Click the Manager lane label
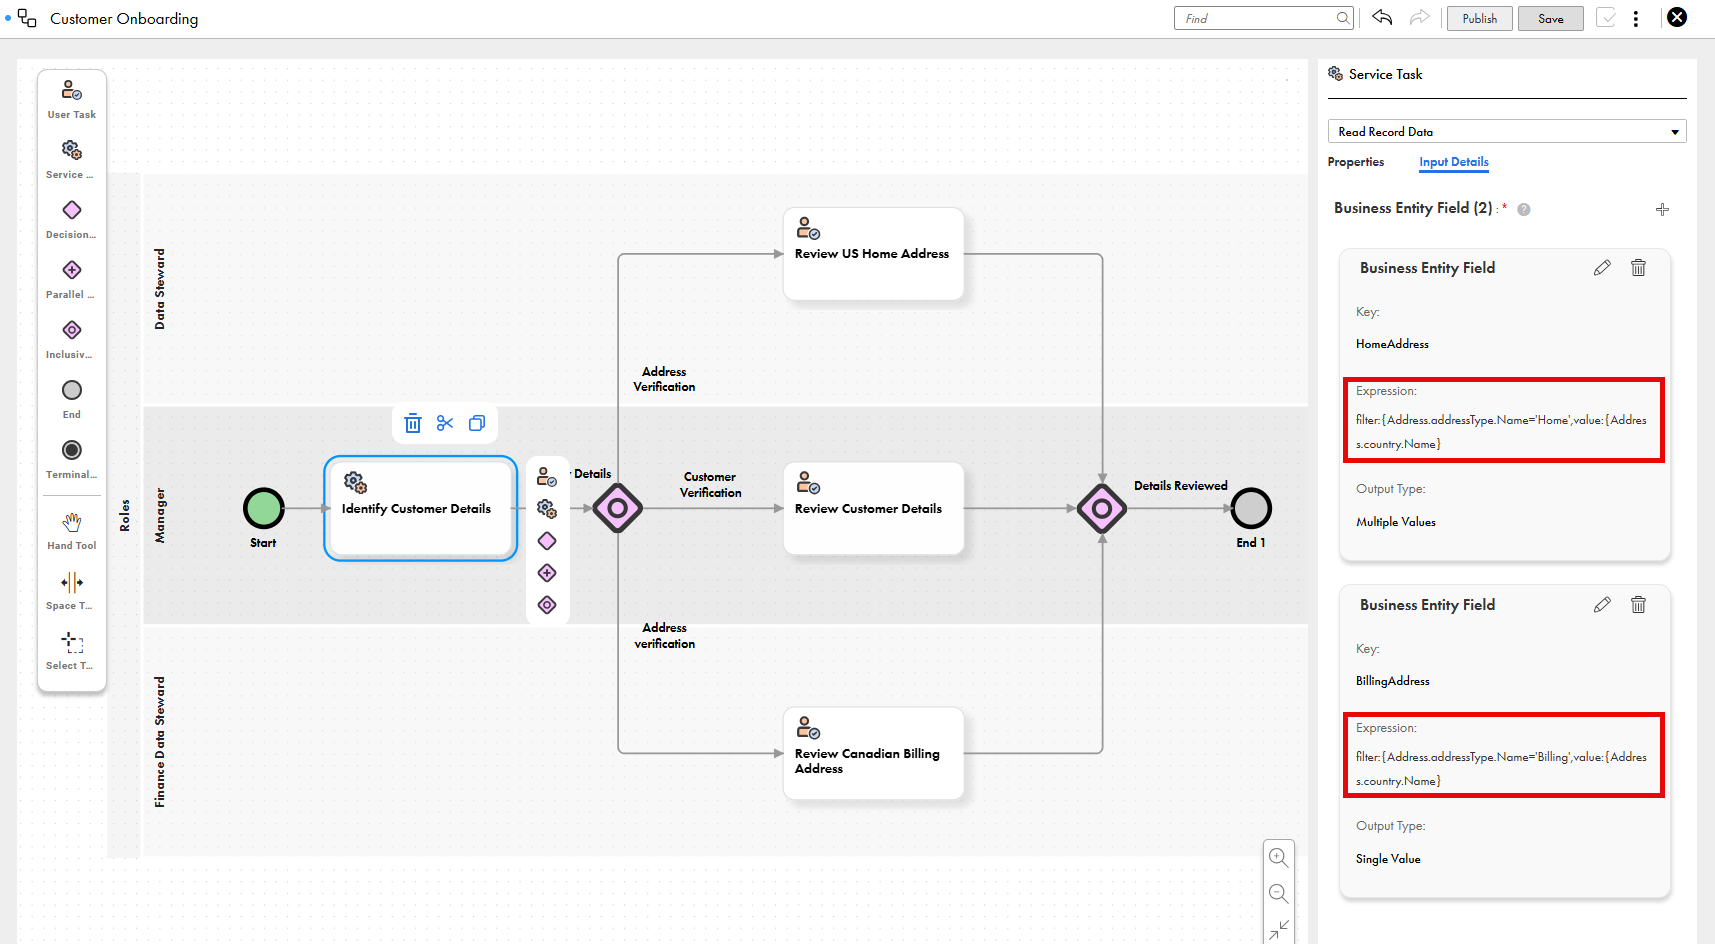This screenshot has width=1715, height=944. point(160,515)
